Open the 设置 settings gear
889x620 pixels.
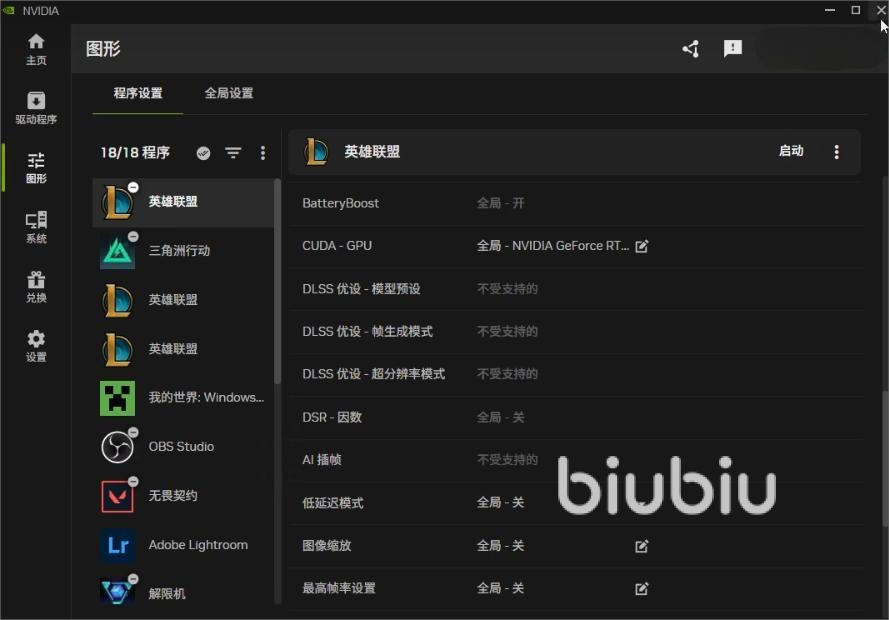(x=36, y=345)
